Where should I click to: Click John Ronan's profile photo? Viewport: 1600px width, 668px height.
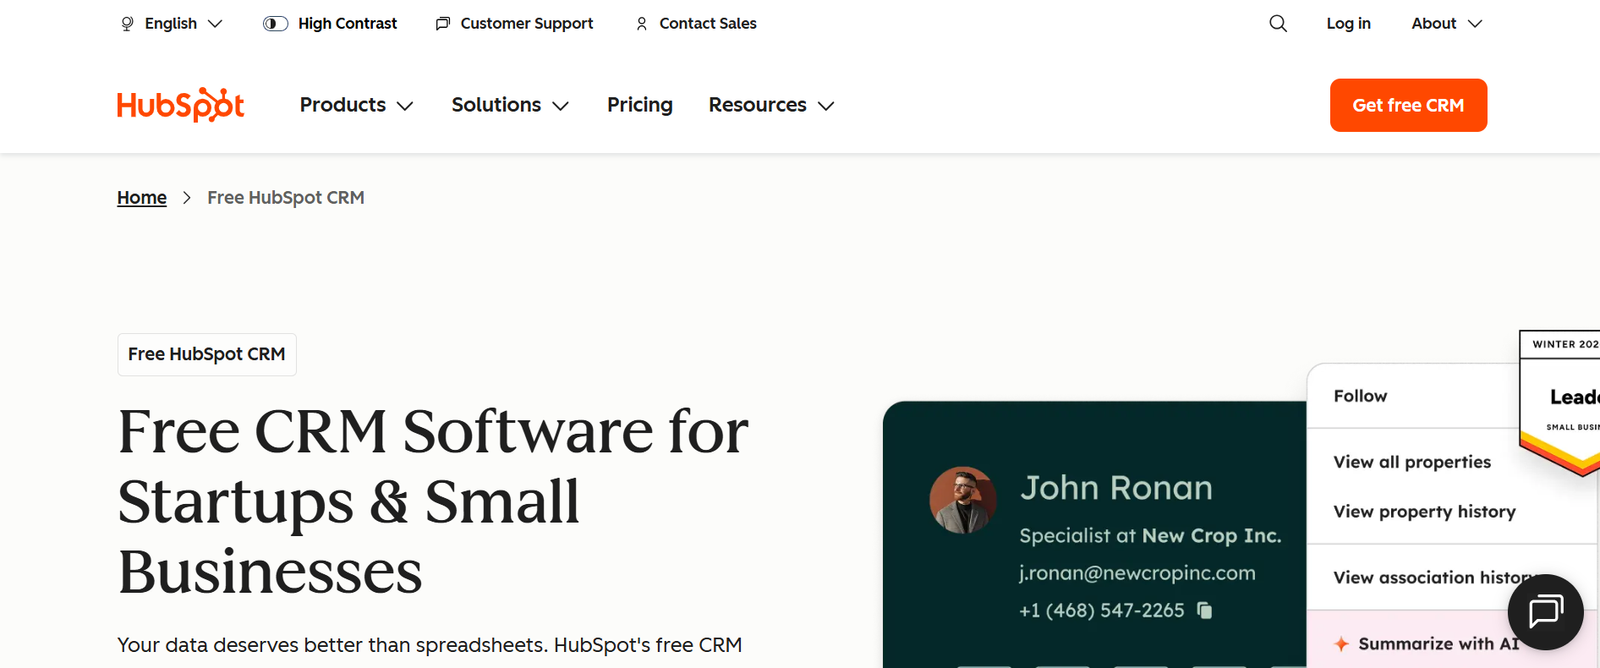click(962, 500)
